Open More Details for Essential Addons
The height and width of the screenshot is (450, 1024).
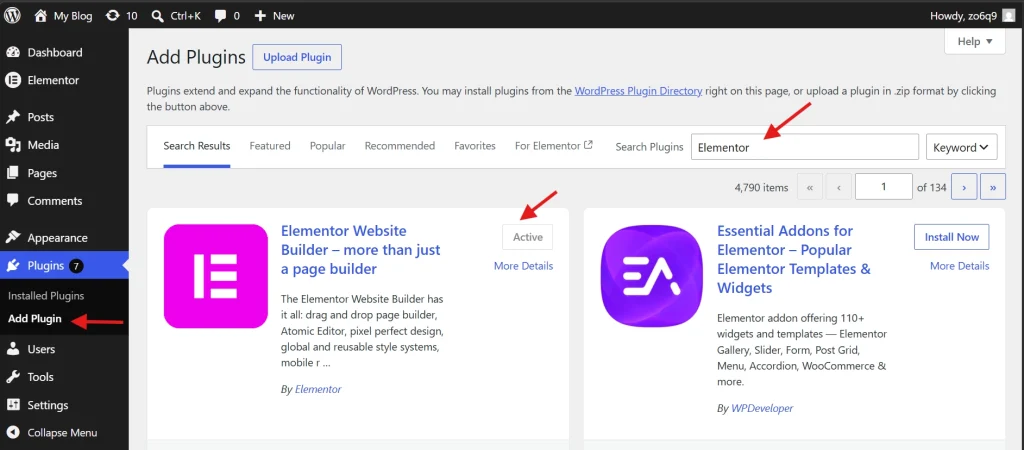959,266
